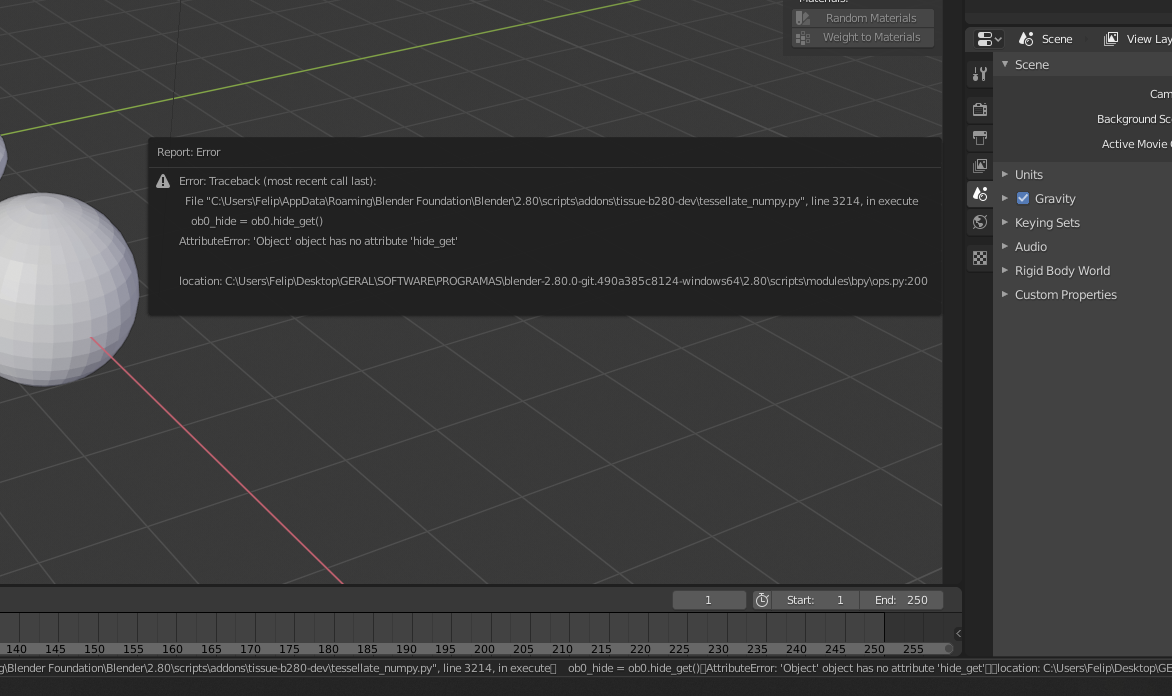Click the "ob0_hide = ob0.hide_get()" line in report
Viewport: 1172px width, 696px height.
tap(257, 221)
